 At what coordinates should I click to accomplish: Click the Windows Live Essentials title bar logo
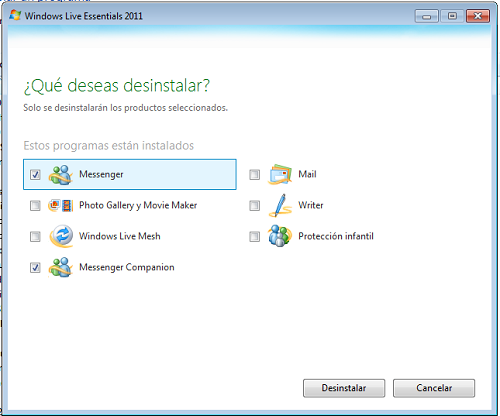pyautogui.click(x=15, y=16)
